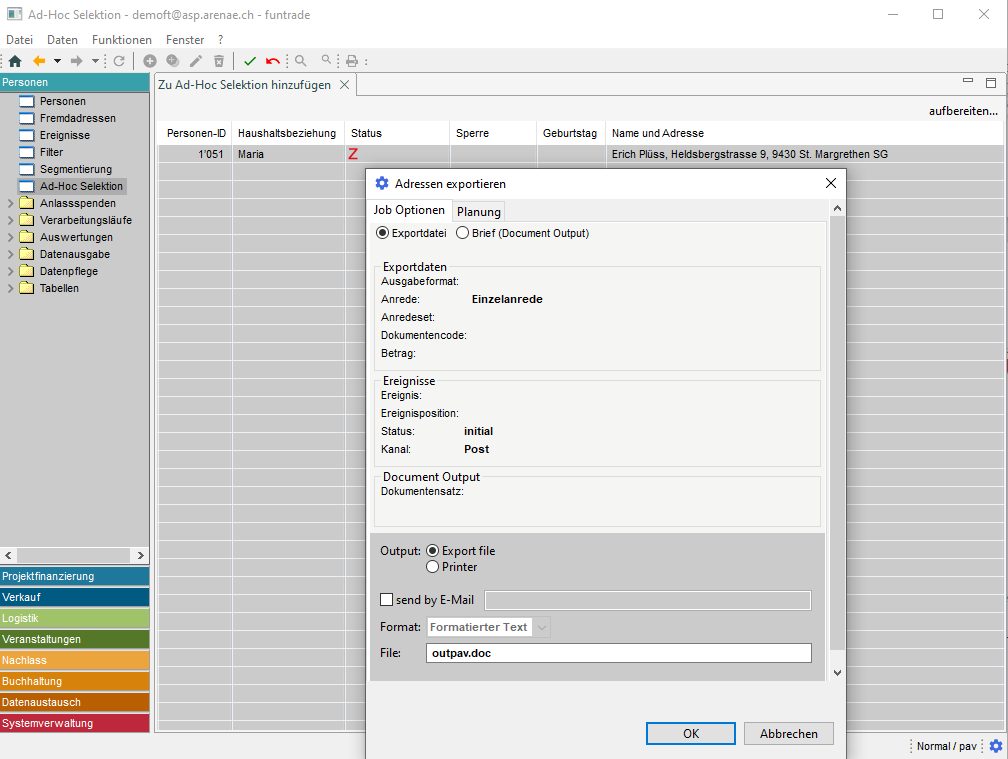
Task: Click the Abbrechen button
Action: point(788,733)
